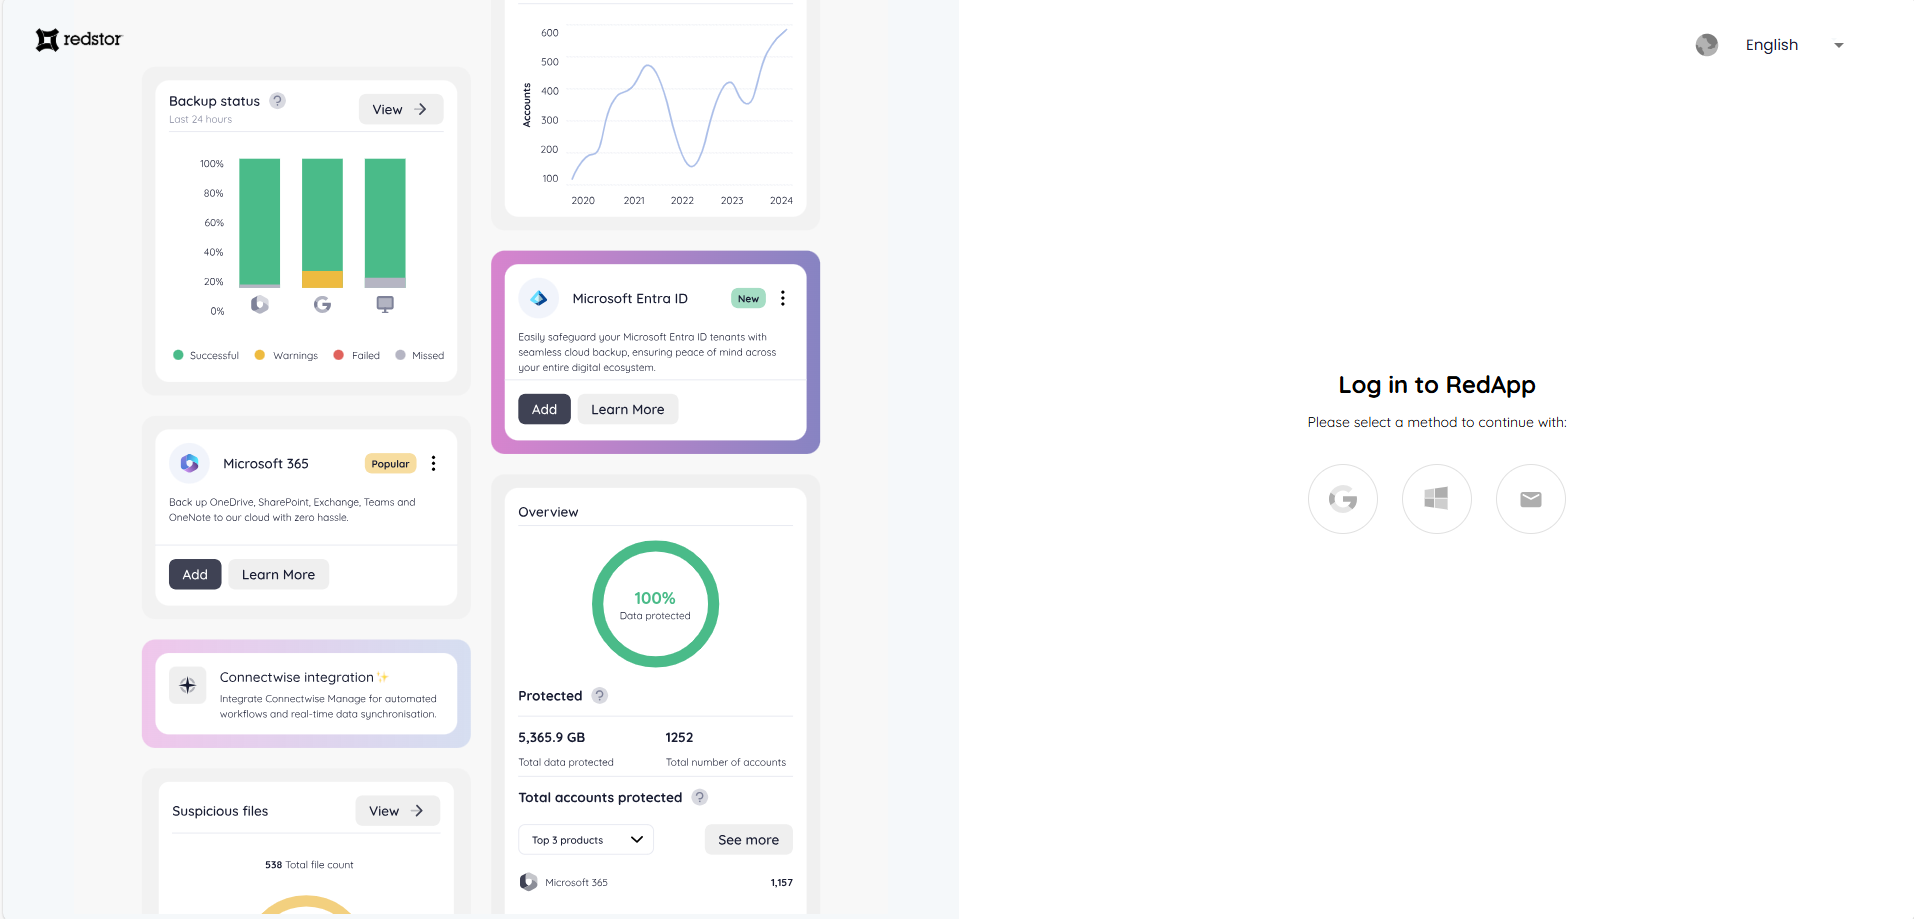Click arrow icon in Suspicious files View

(x=418, y=811)
